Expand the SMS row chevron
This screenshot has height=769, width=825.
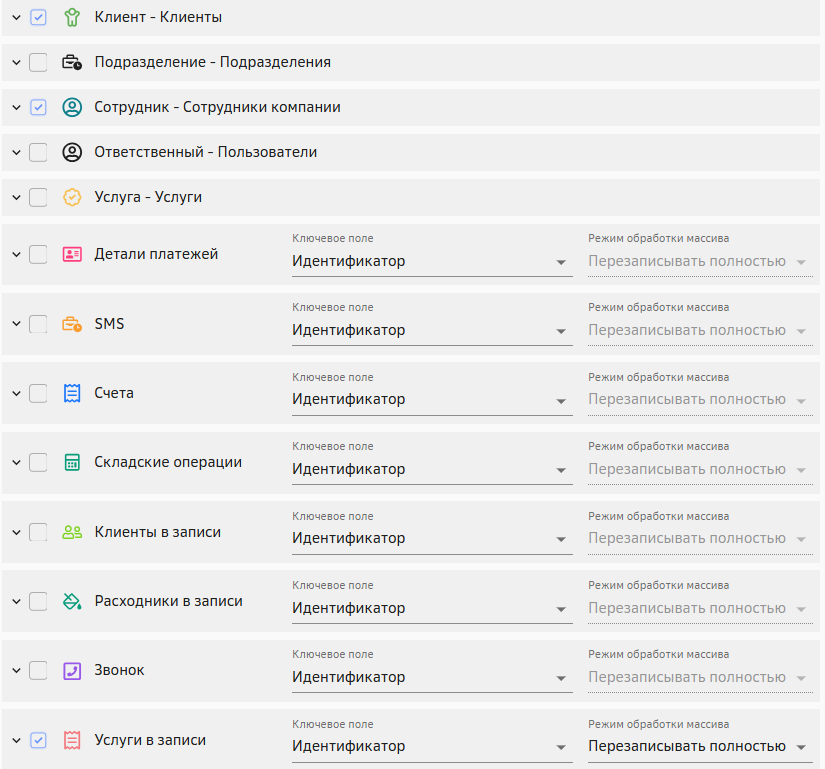pos(16,323)
